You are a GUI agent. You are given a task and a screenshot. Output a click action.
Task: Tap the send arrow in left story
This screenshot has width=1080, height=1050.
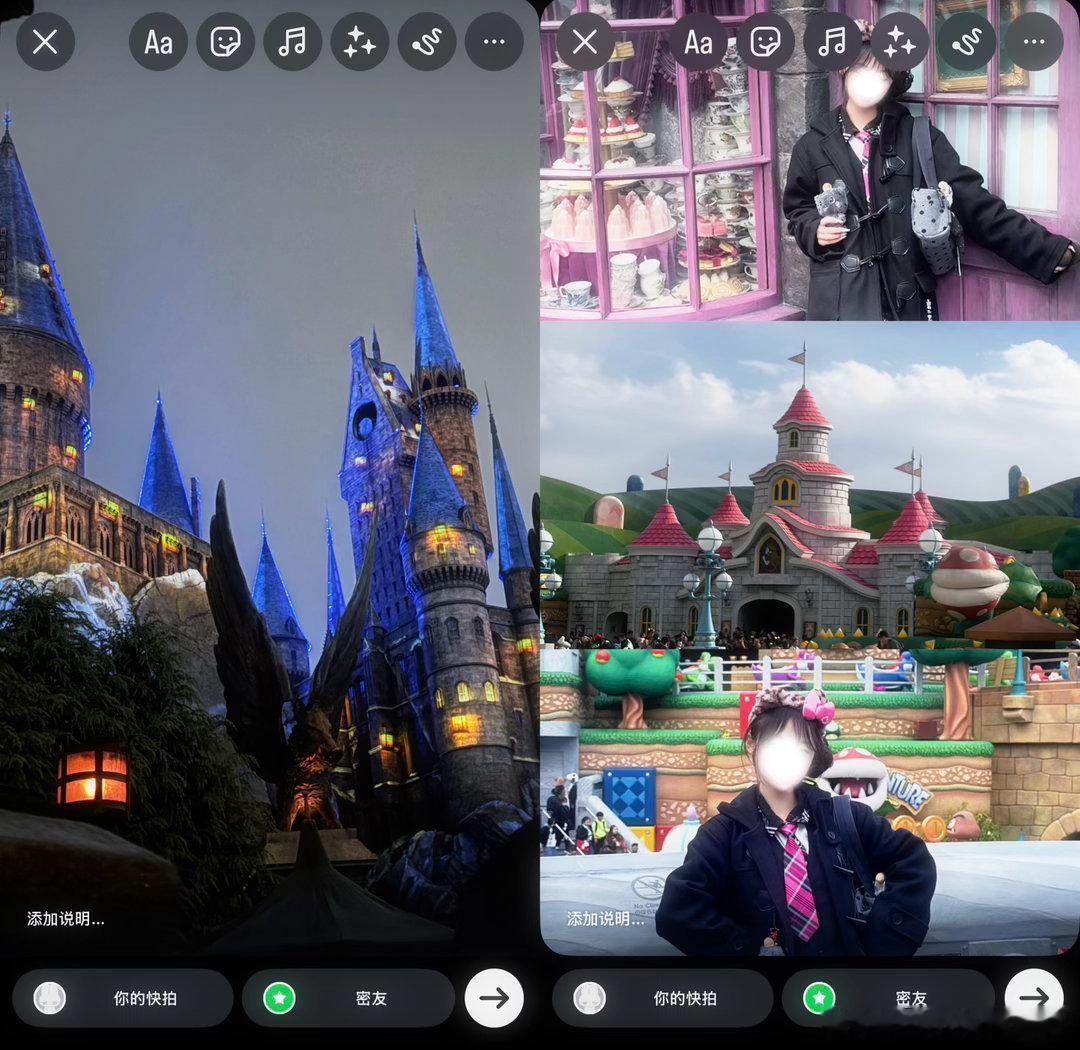point(494,998)
